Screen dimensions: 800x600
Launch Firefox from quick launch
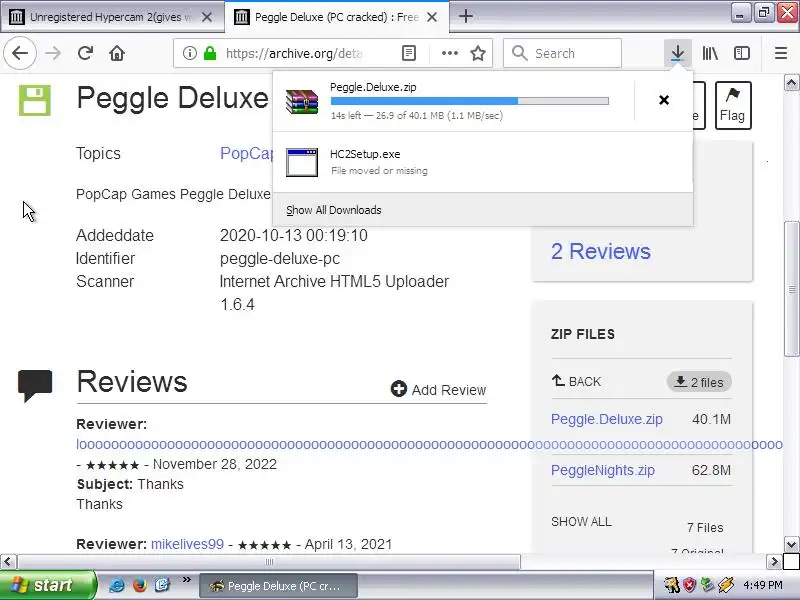[x=140, y=585]
